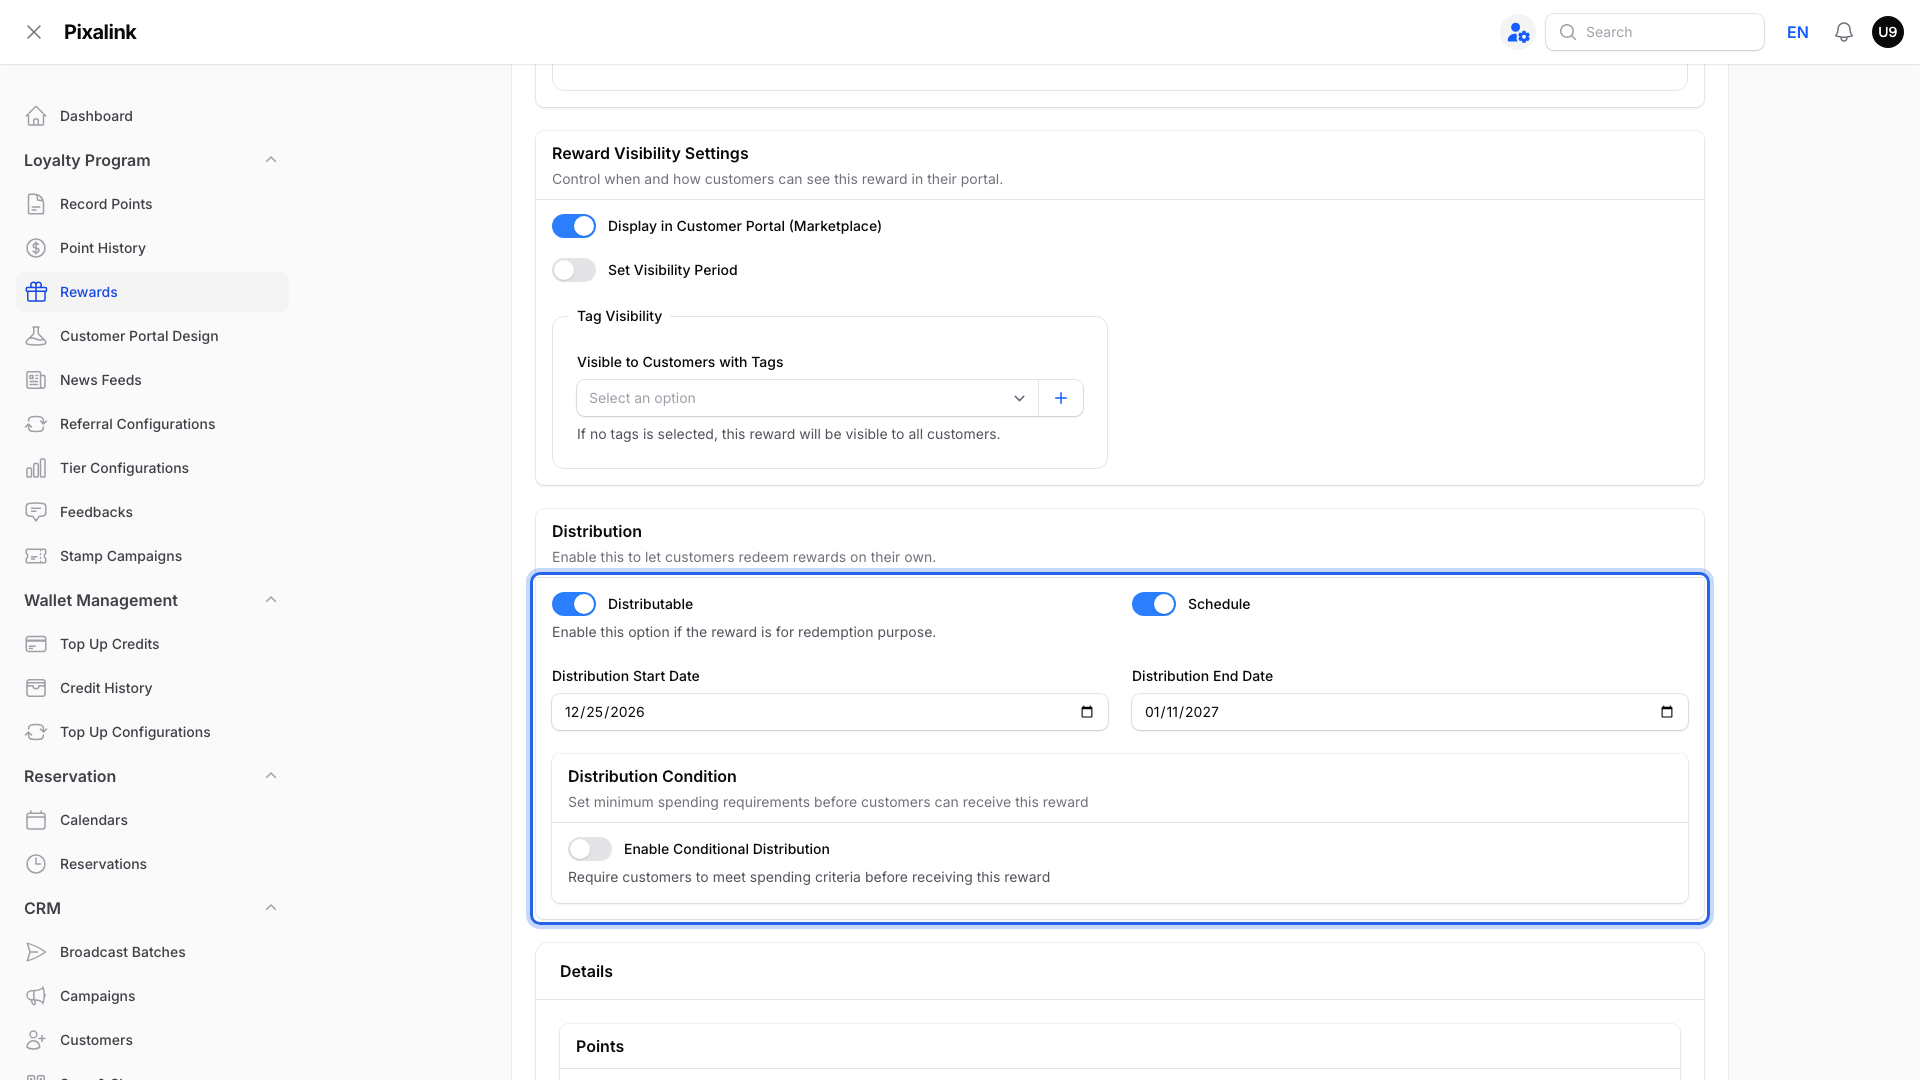Enable Set Visibility Period toggle

[574, 270]
